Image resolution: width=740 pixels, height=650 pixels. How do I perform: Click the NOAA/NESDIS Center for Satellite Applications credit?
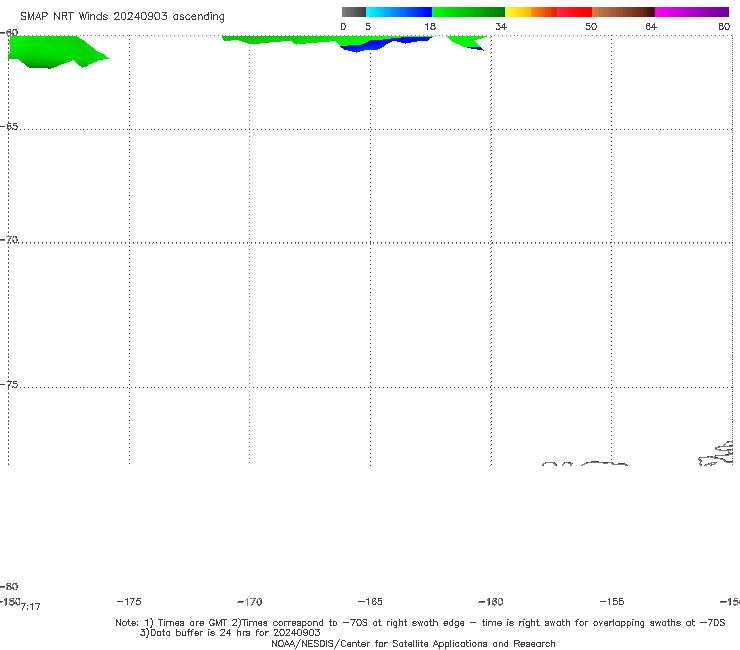[413, 644]
